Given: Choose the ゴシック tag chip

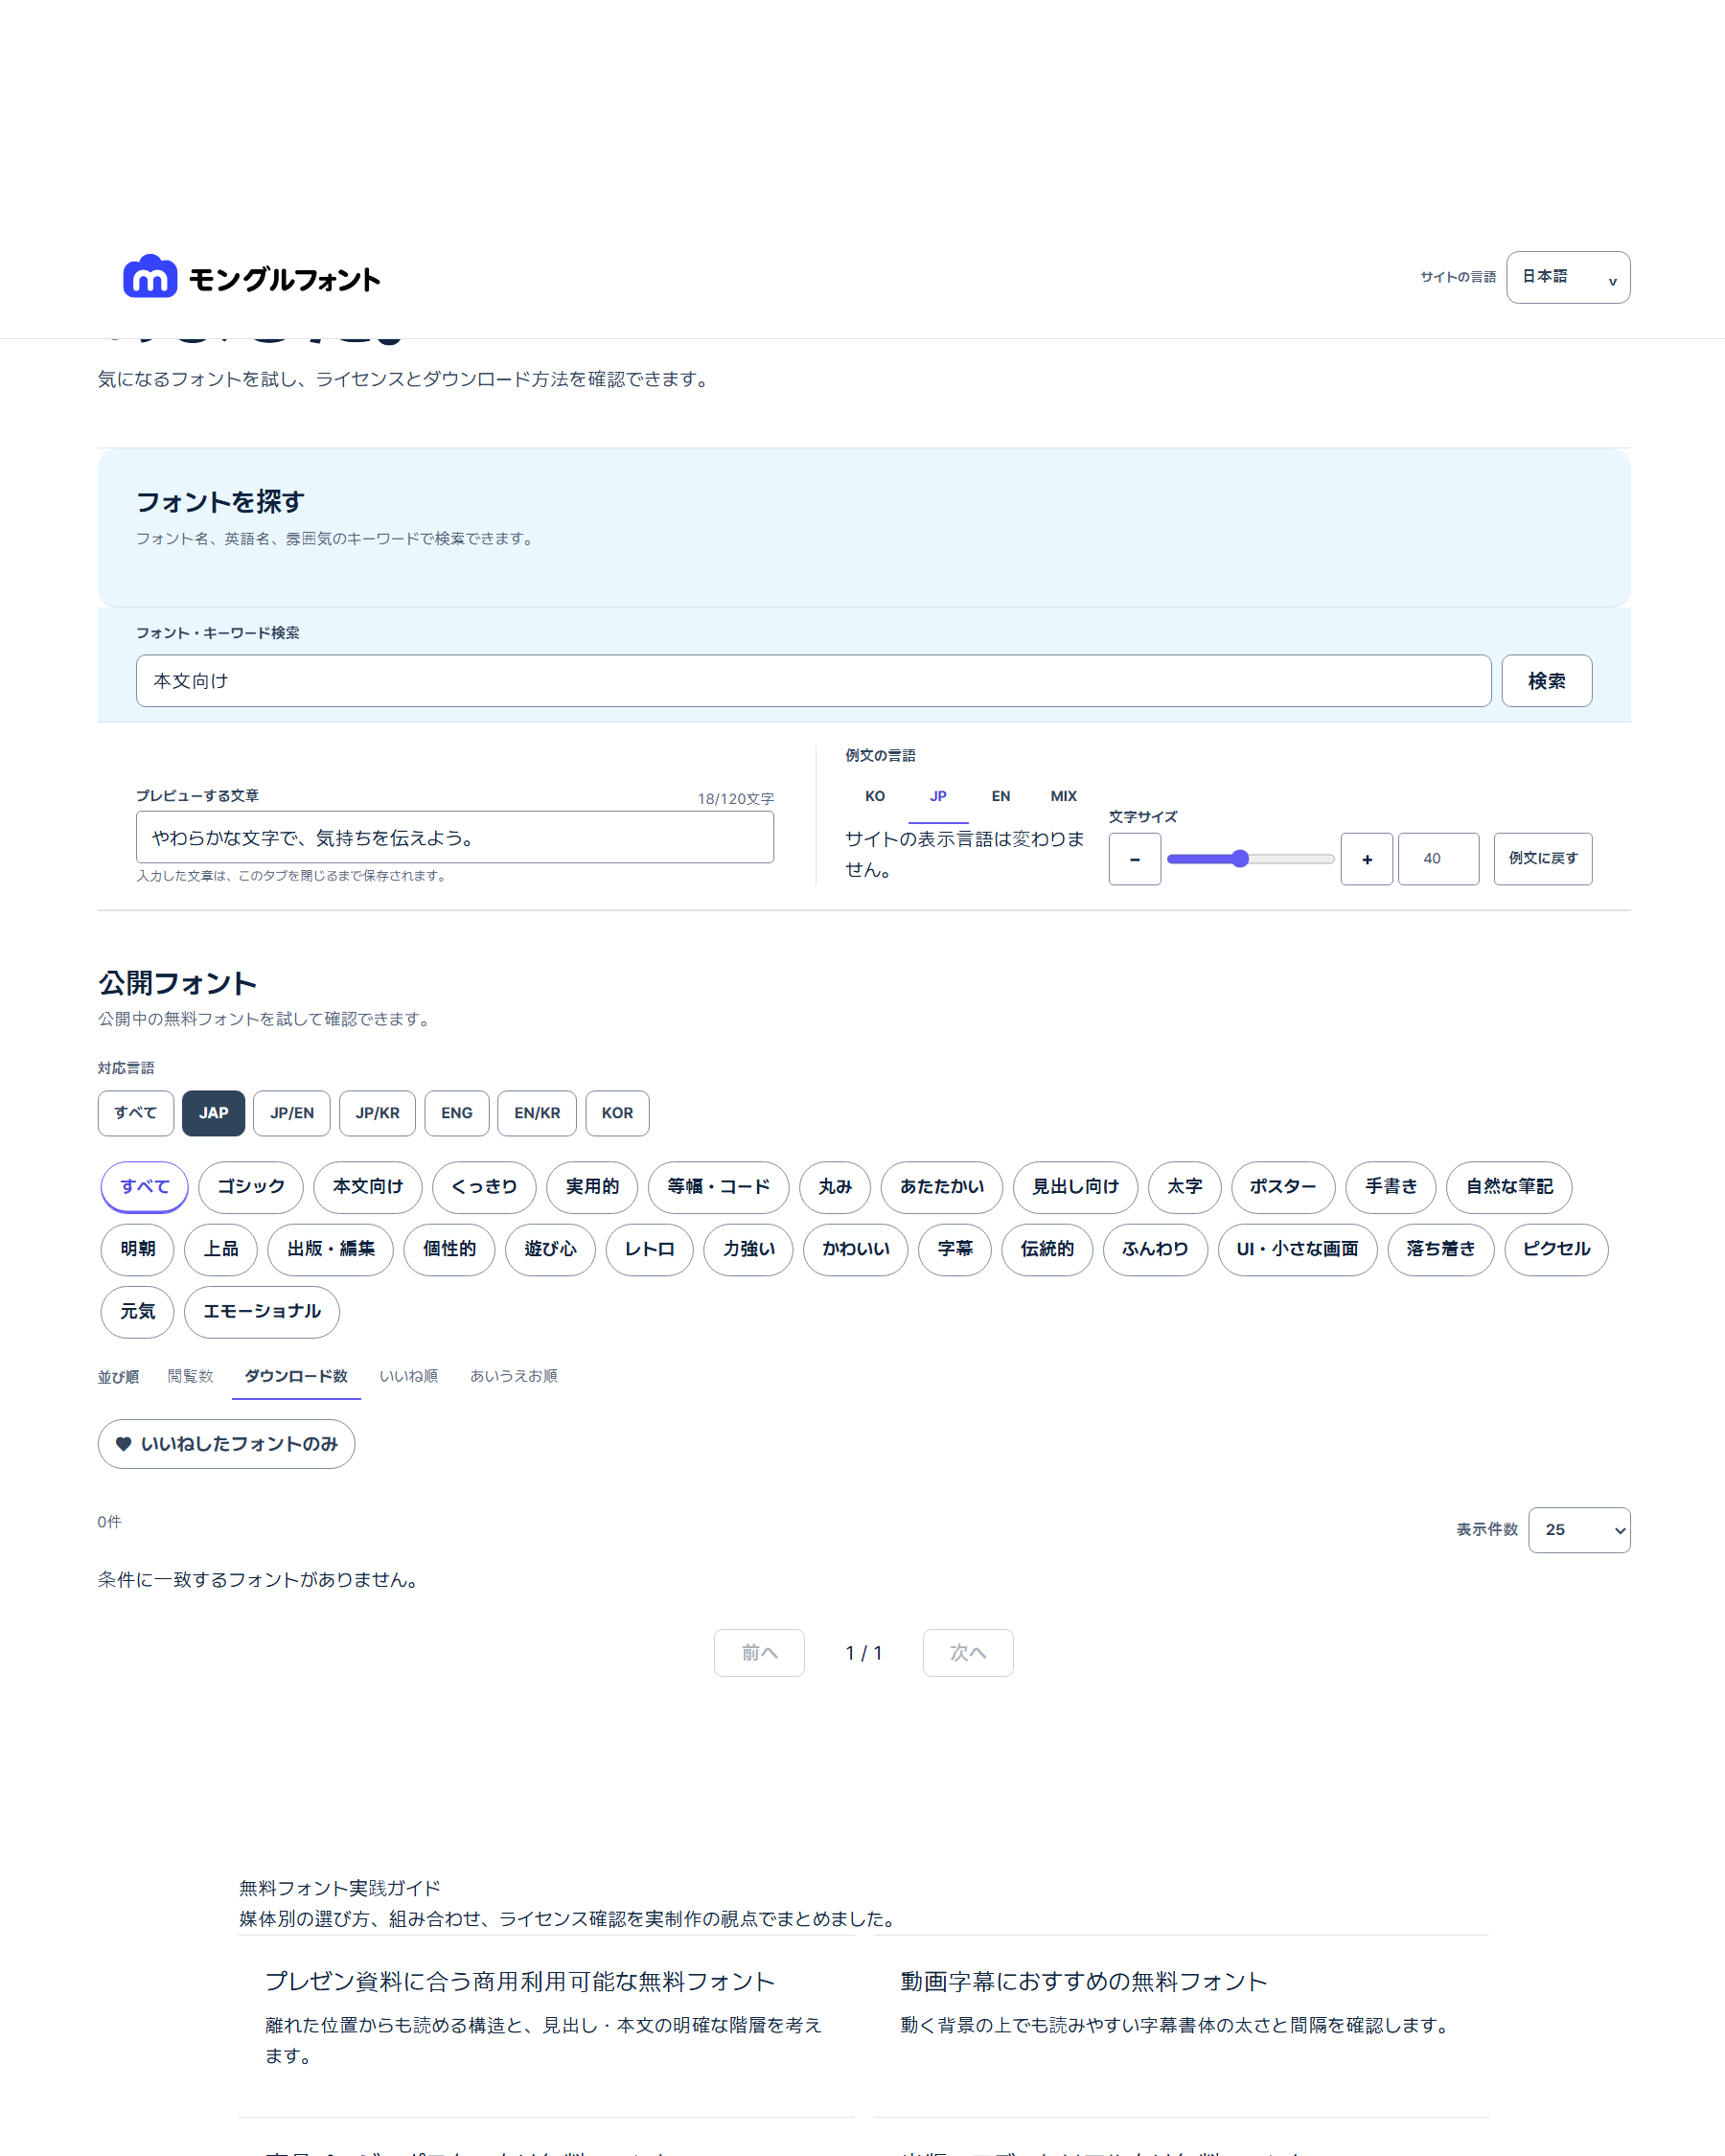Looking at the screenshot, I should [x=251, y=1187].
